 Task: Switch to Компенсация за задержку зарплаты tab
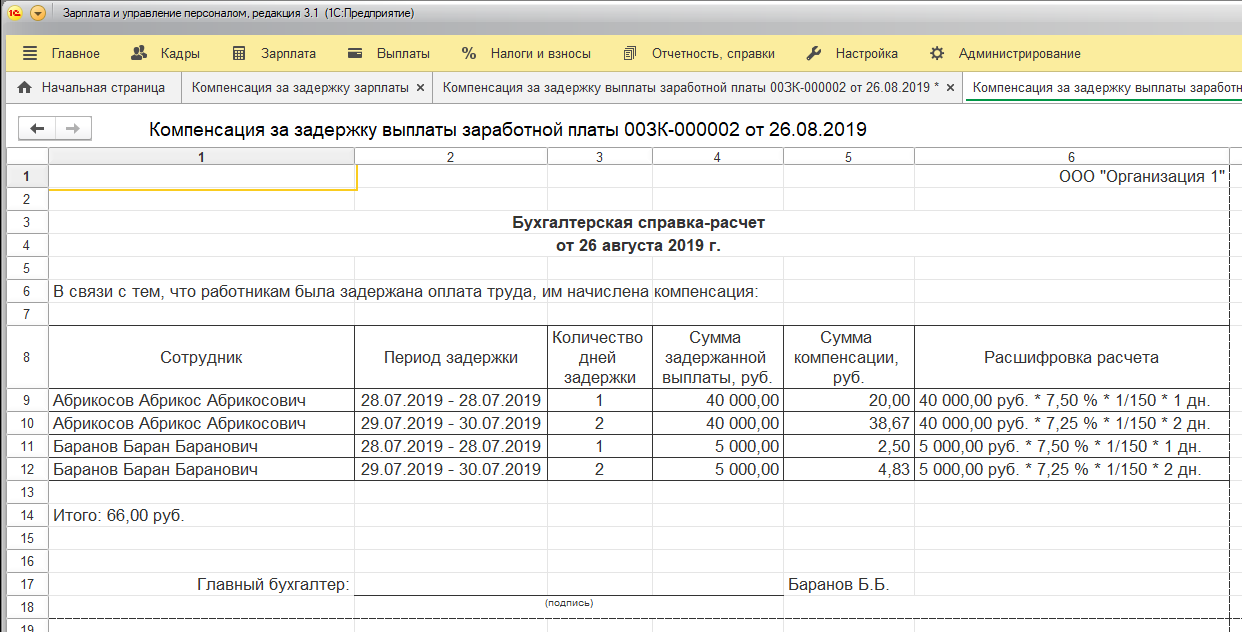tap(300, 88)
